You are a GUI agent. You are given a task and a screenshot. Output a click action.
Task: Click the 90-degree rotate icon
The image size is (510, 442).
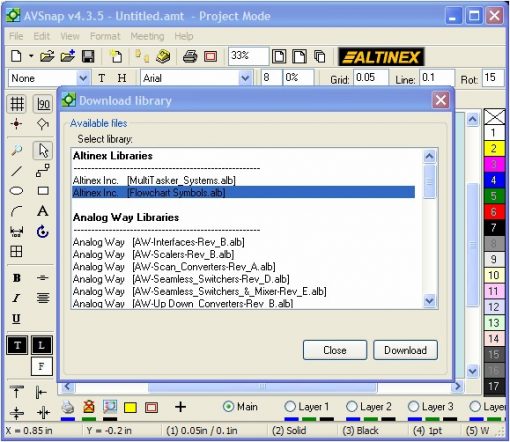coord(43,104)
